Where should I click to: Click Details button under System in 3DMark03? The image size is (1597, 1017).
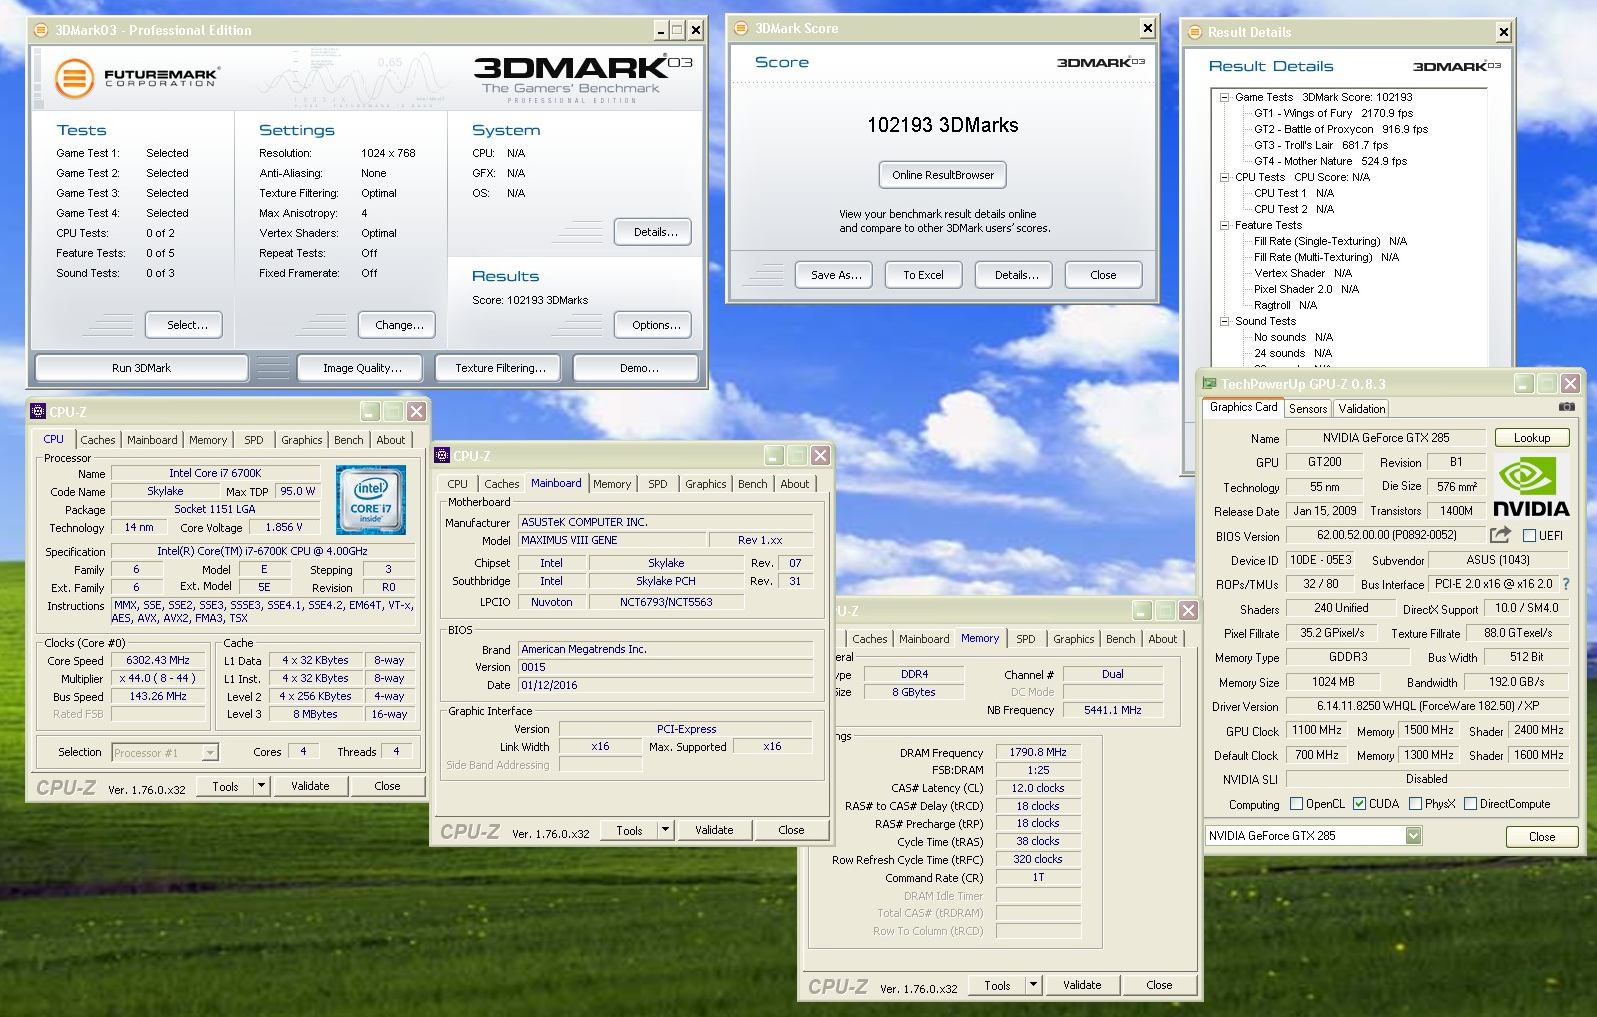[655, 232]
